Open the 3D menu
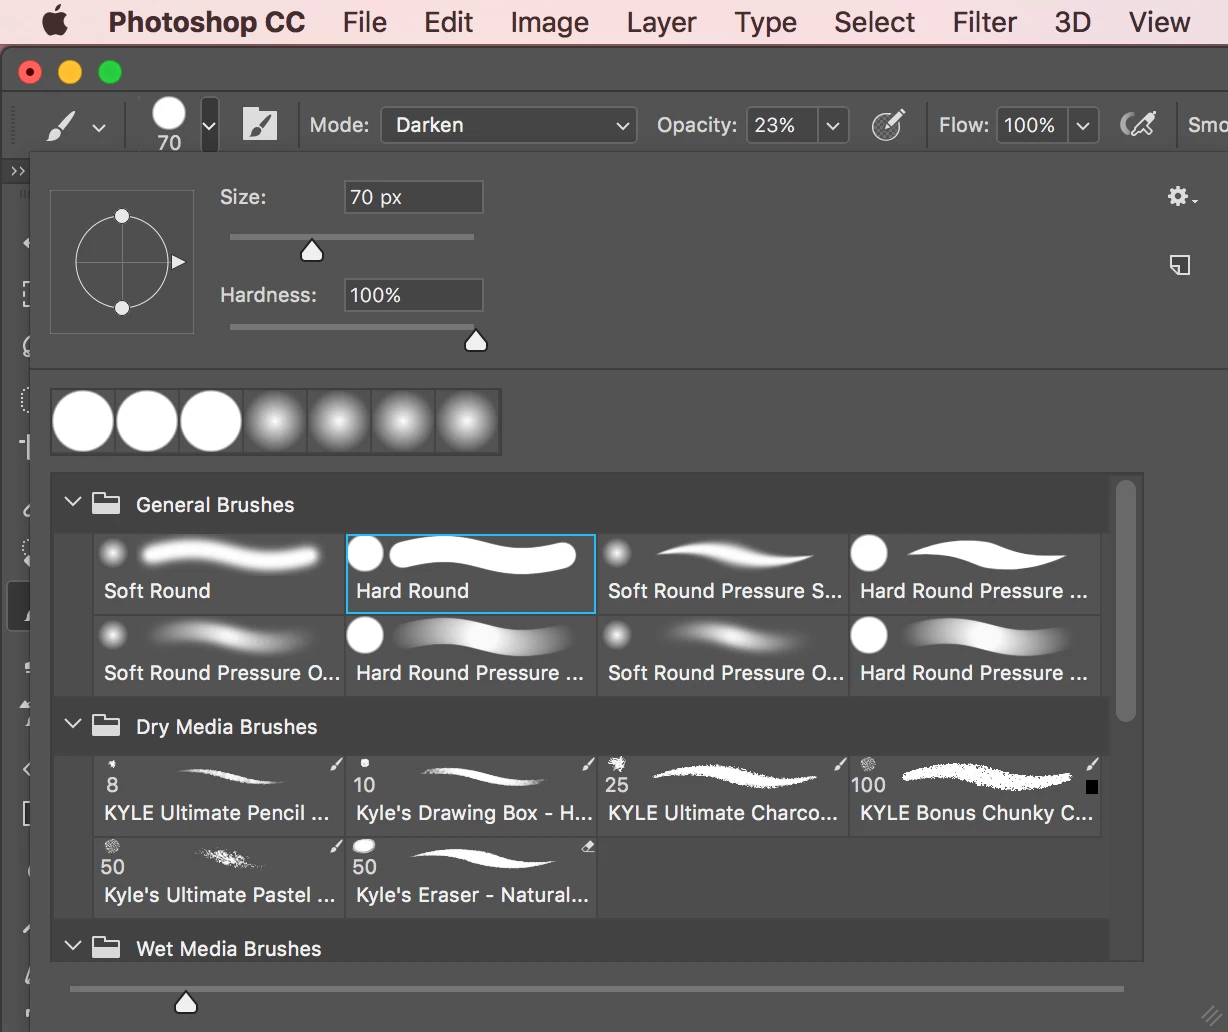Screen dimensions: 1228x1032 click(x=1072, y=22)
